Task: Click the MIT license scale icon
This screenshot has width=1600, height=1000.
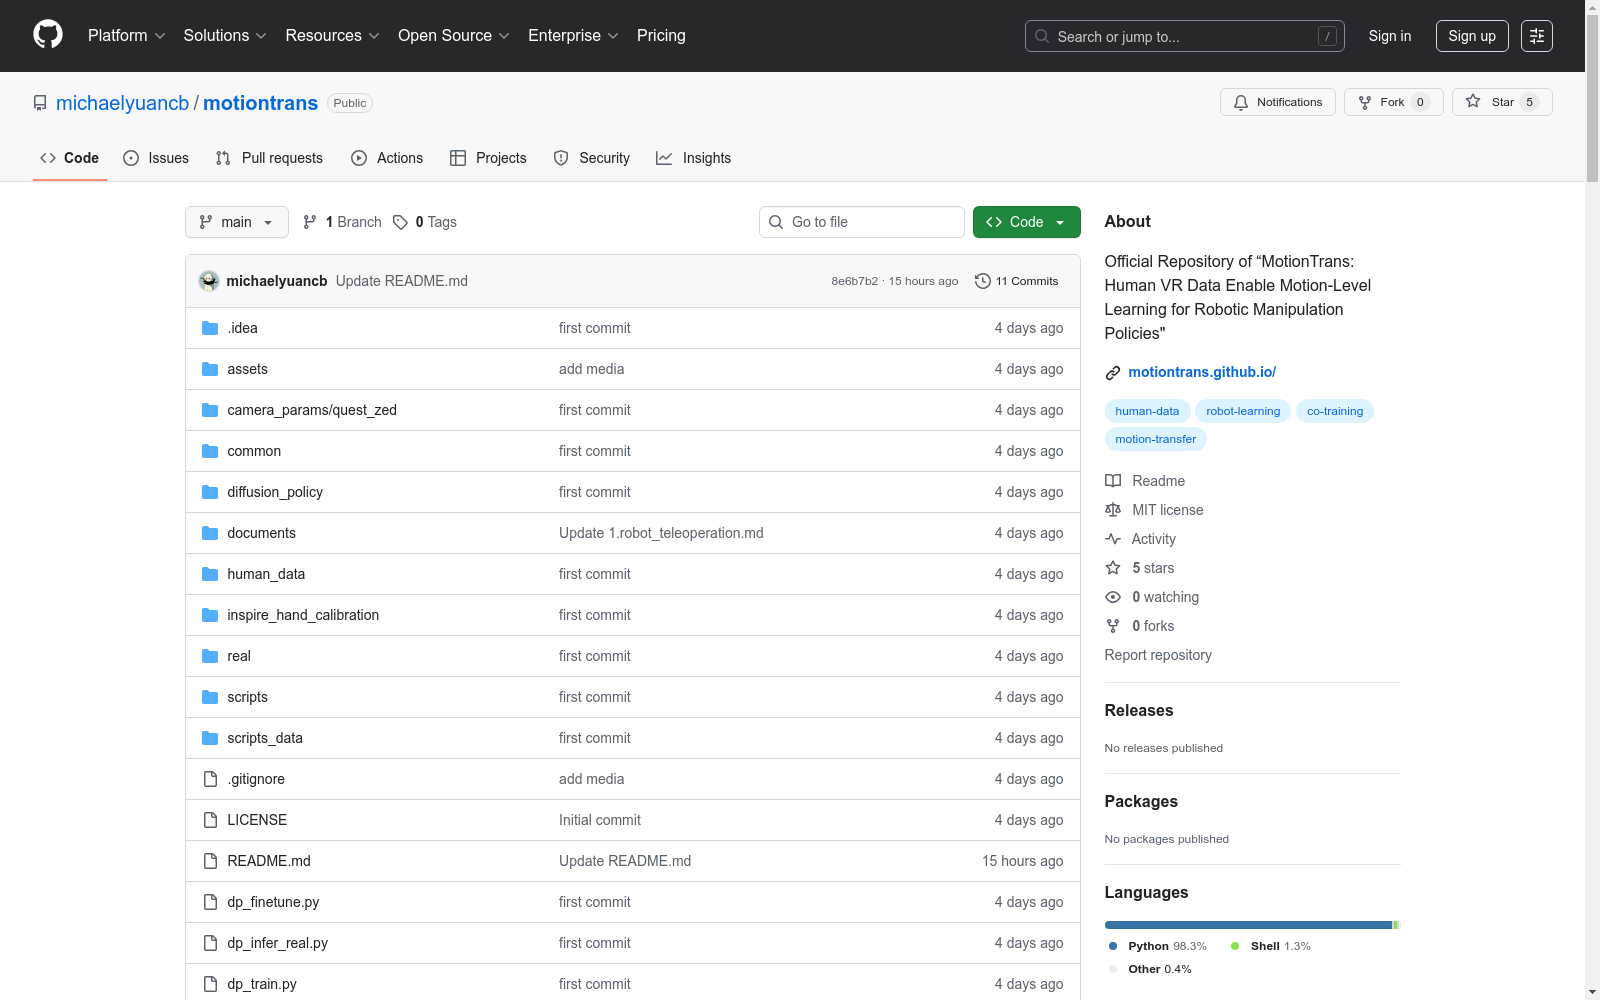Action: pyautogui.click(x=1113, y=510)
